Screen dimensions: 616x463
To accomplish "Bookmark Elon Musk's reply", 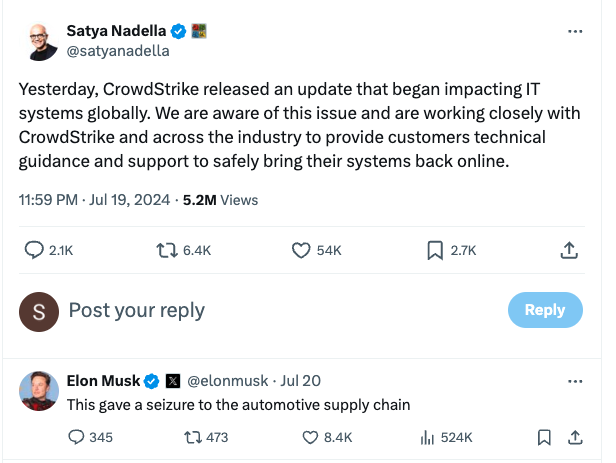I will click(544, 437).
